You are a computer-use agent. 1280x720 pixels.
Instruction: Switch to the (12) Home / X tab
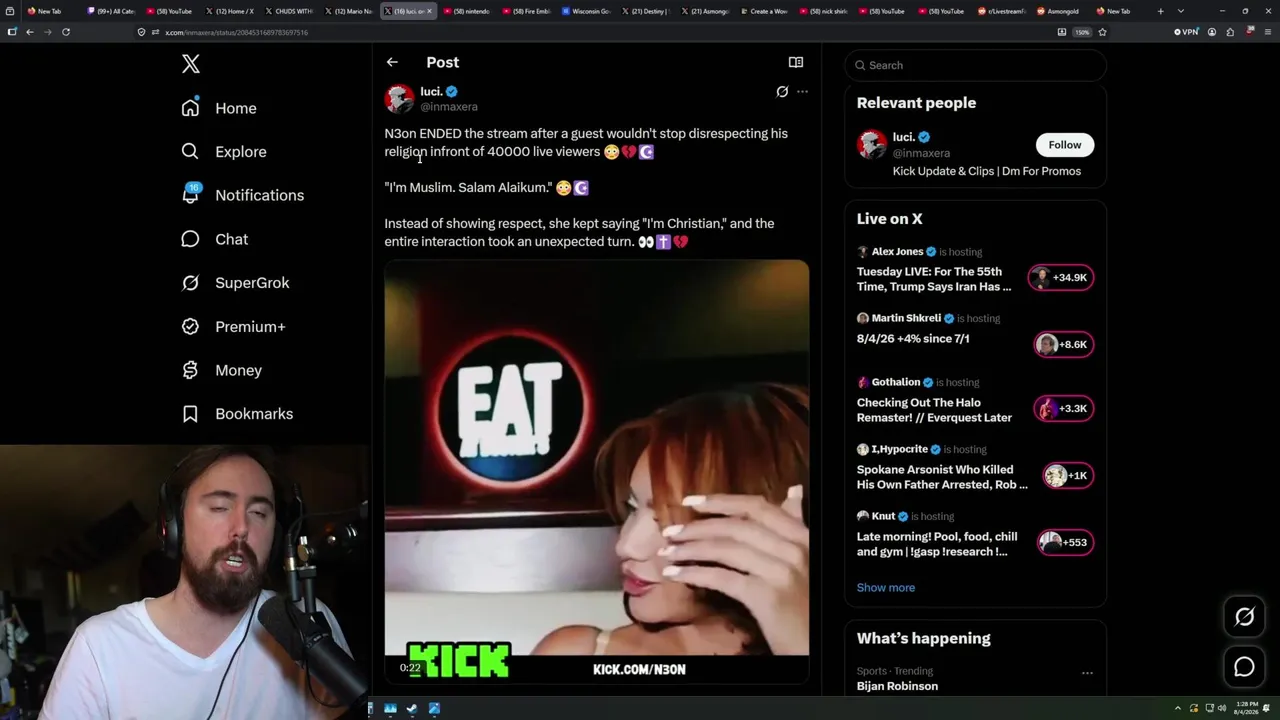(229, 11)
